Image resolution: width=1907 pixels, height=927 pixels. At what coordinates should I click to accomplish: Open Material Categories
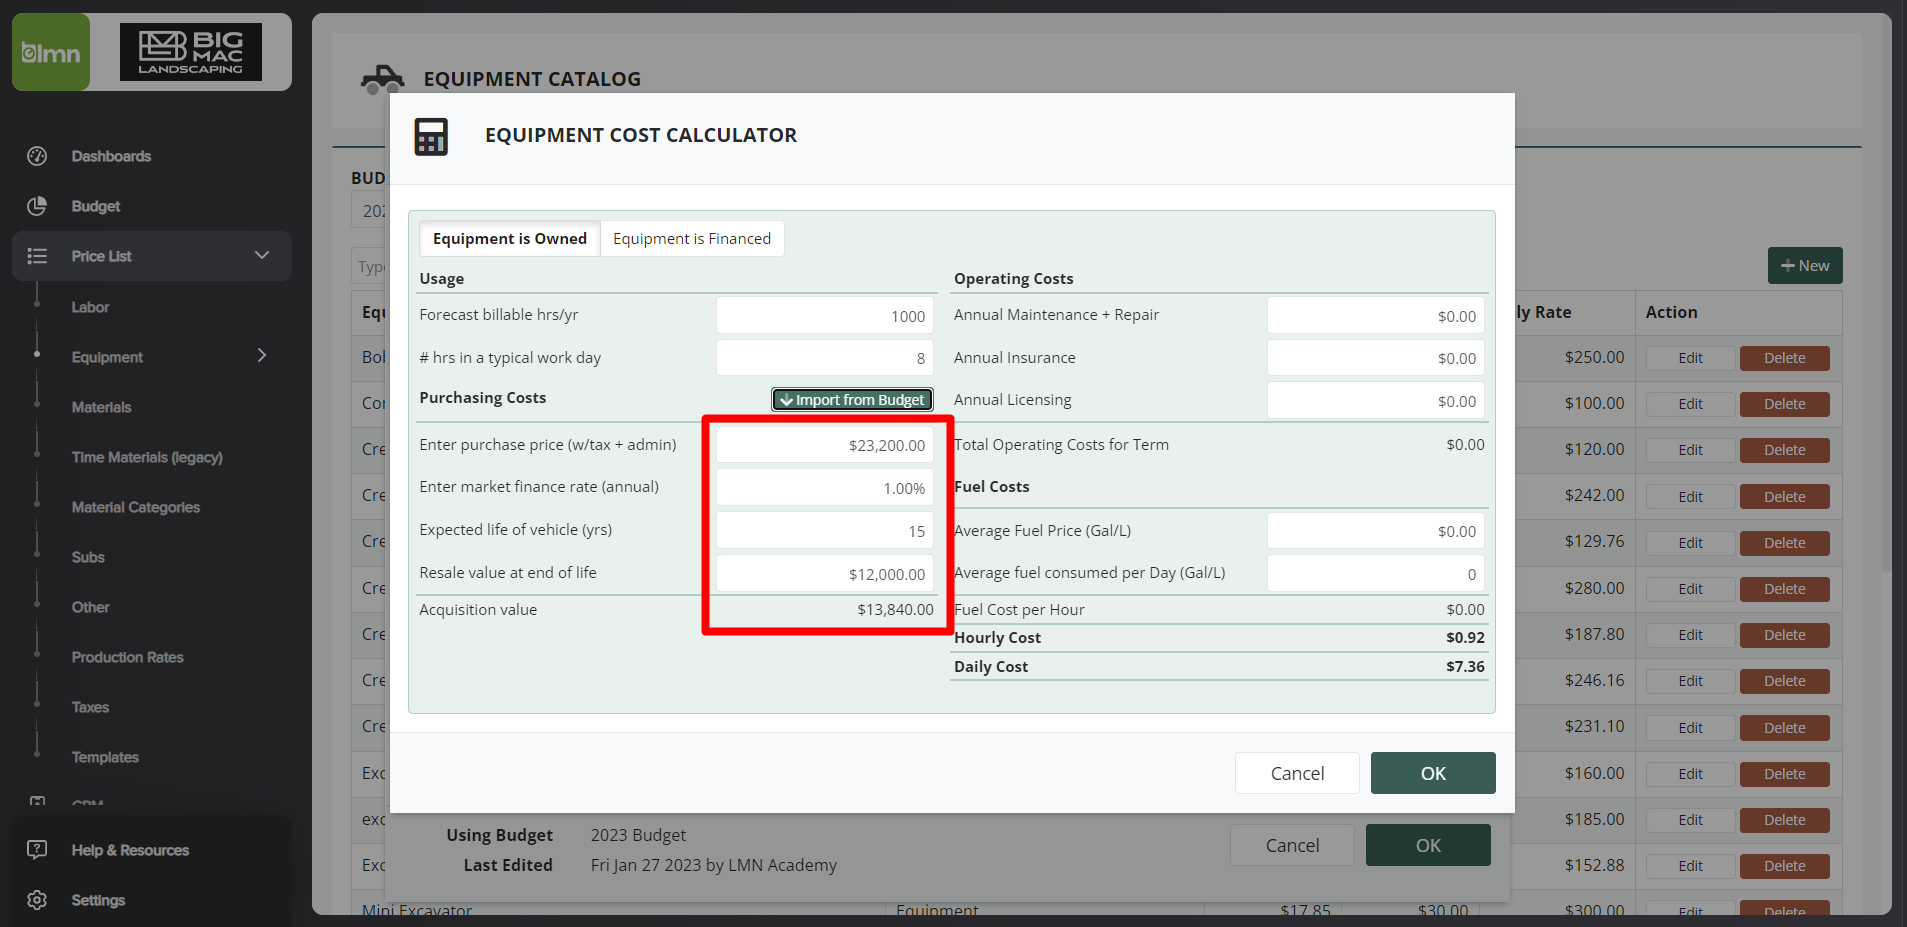pos(136,507)
